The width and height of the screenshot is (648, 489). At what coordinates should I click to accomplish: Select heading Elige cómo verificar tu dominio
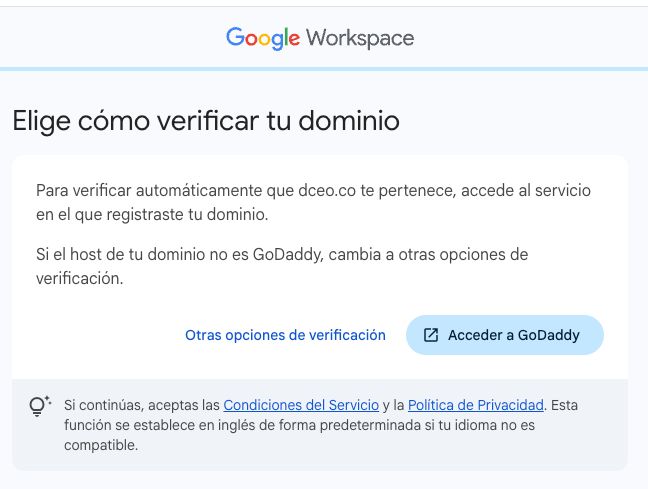(x=206, y=121)
